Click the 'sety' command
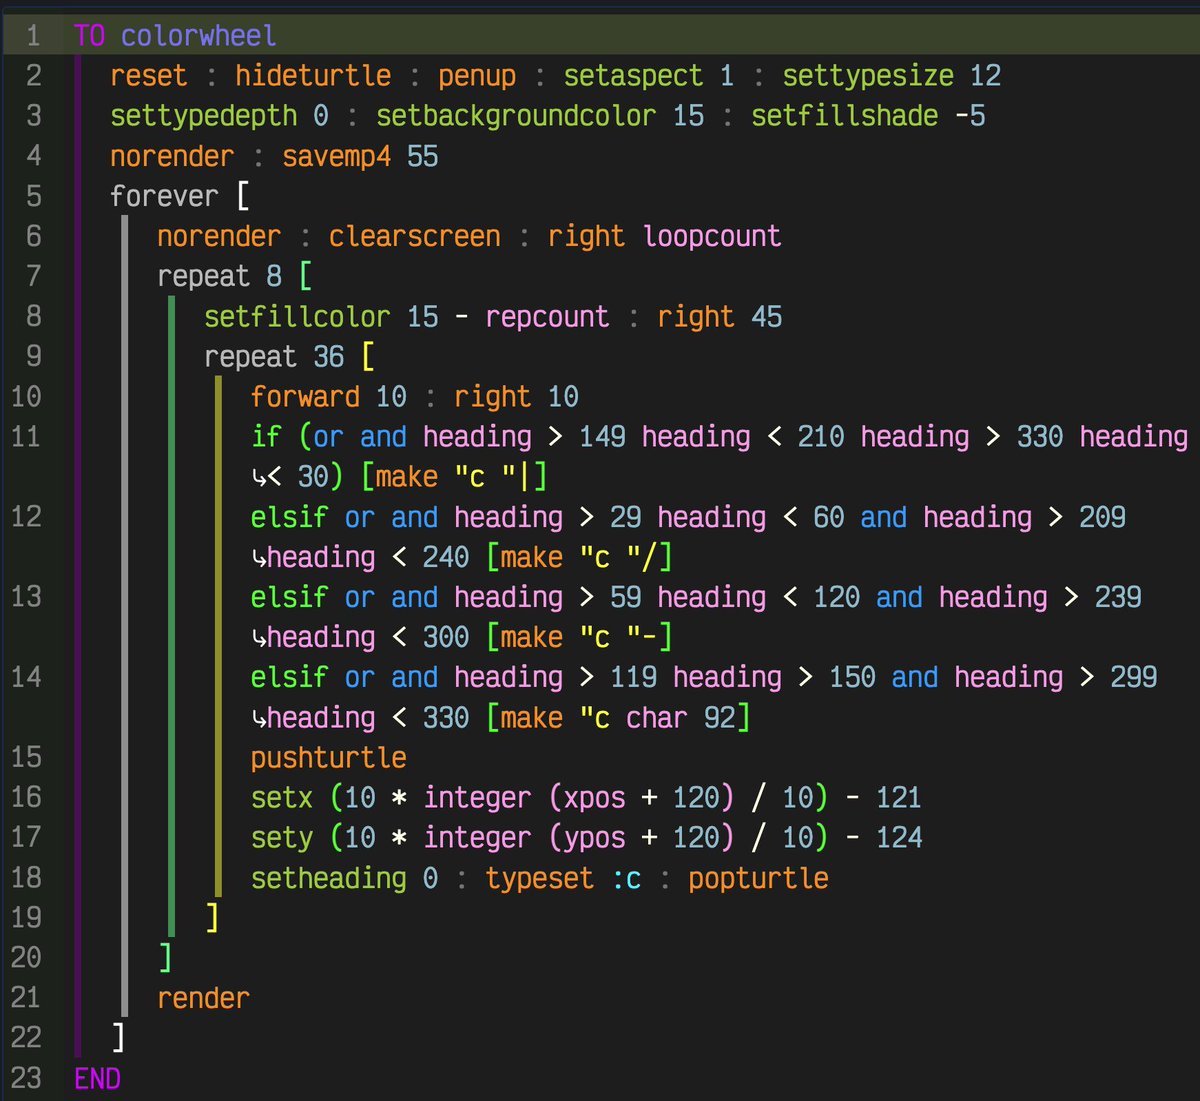Viewport: 1200px width, 1101px height. (x=282, y=838)
